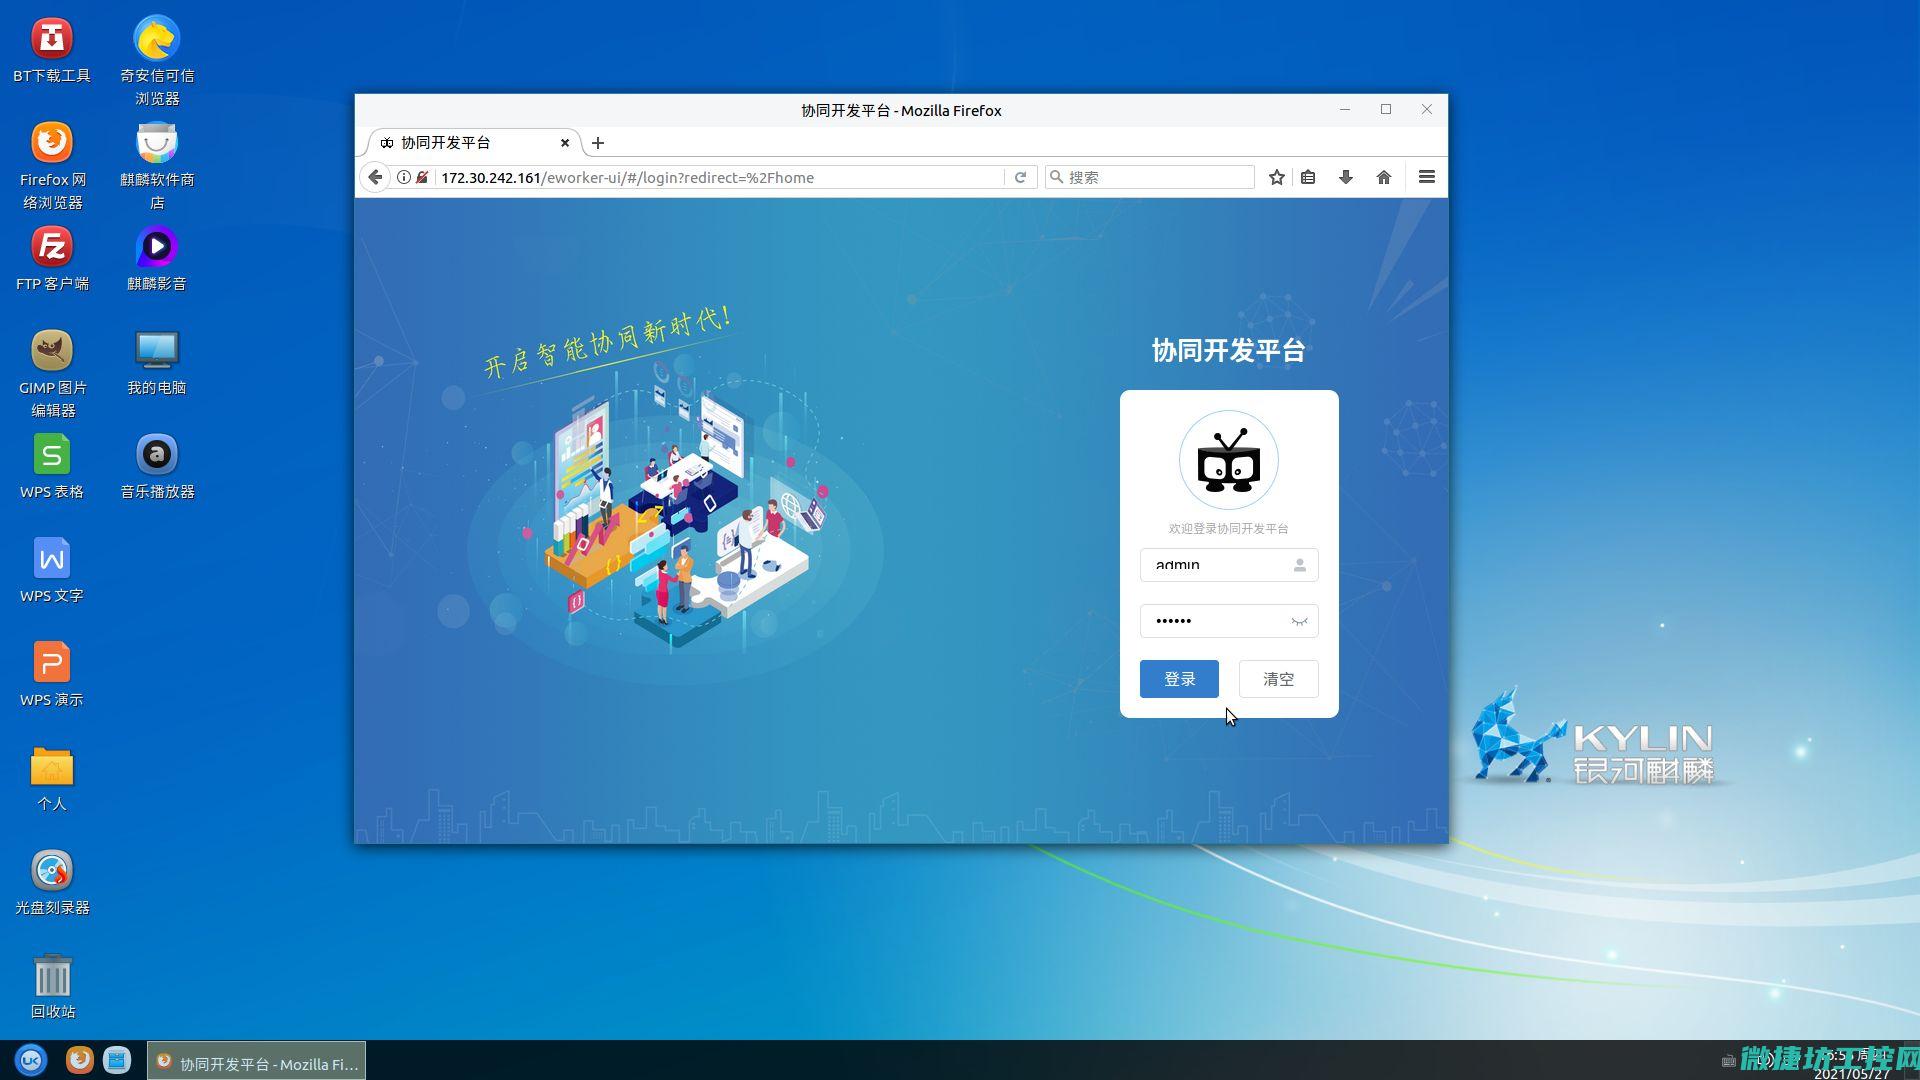Click the 清空 clear button

coord(1278,679)
